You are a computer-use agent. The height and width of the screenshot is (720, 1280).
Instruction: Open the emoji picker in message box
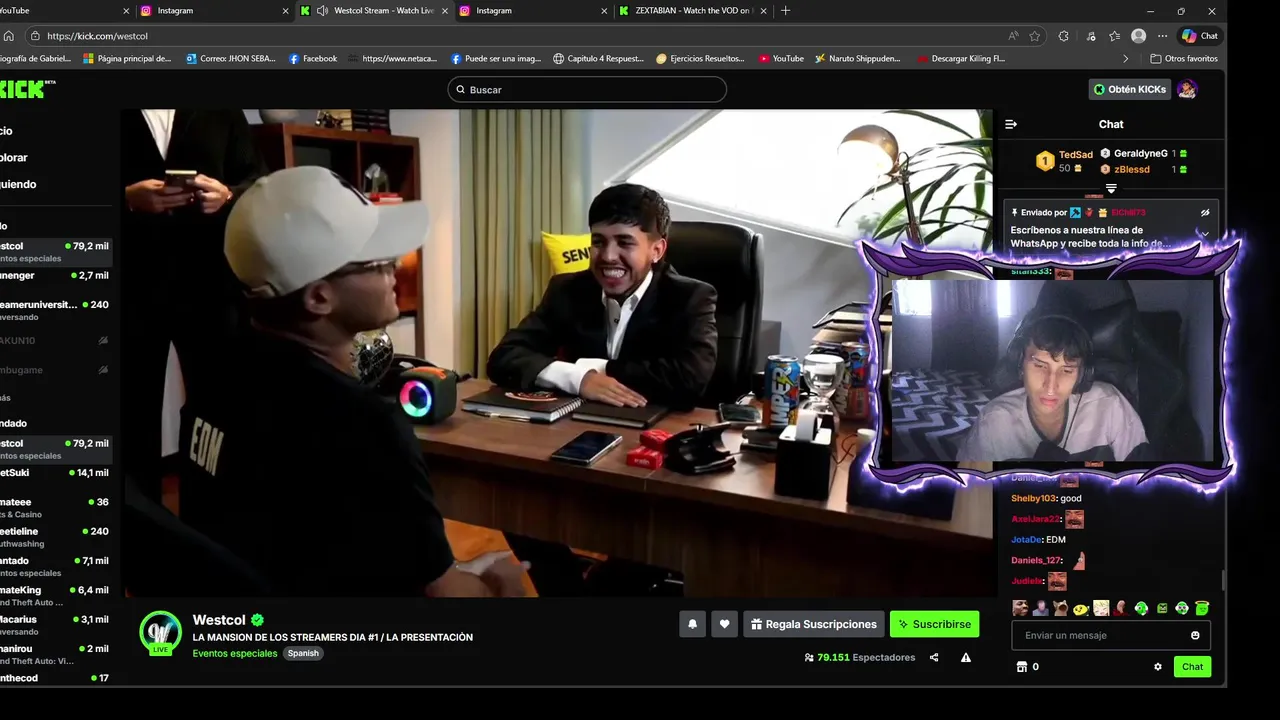1195,635
